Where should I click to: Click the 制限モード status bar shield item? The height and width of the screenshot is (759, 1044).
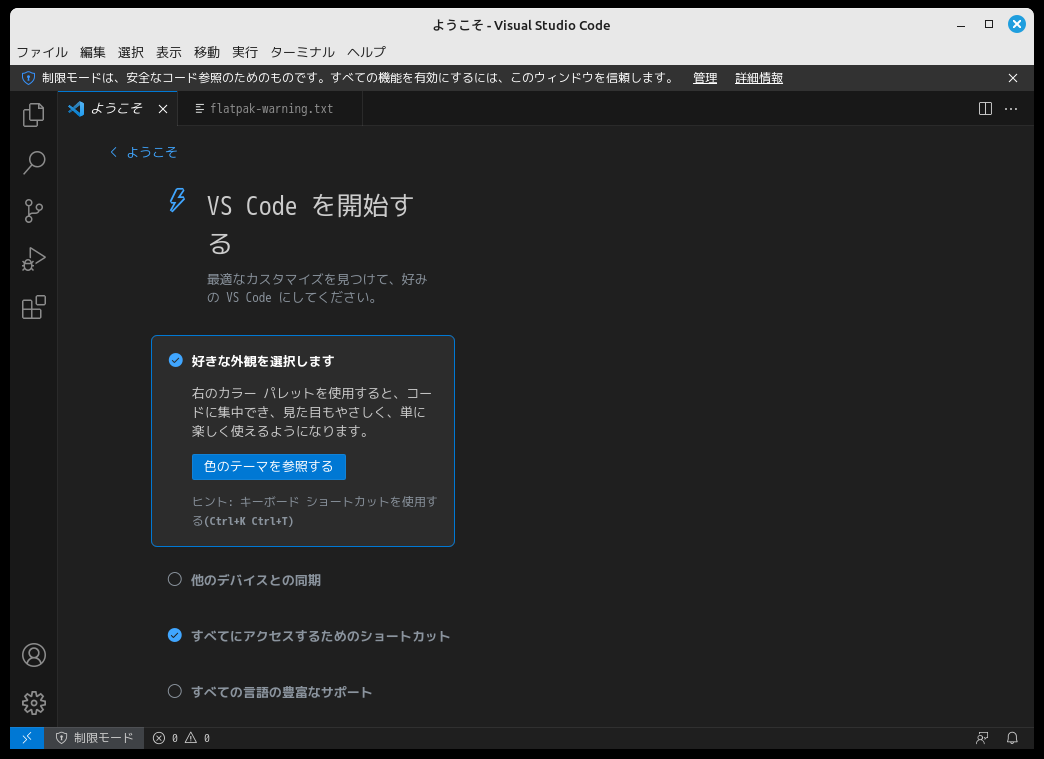click(x=95, y=738)
